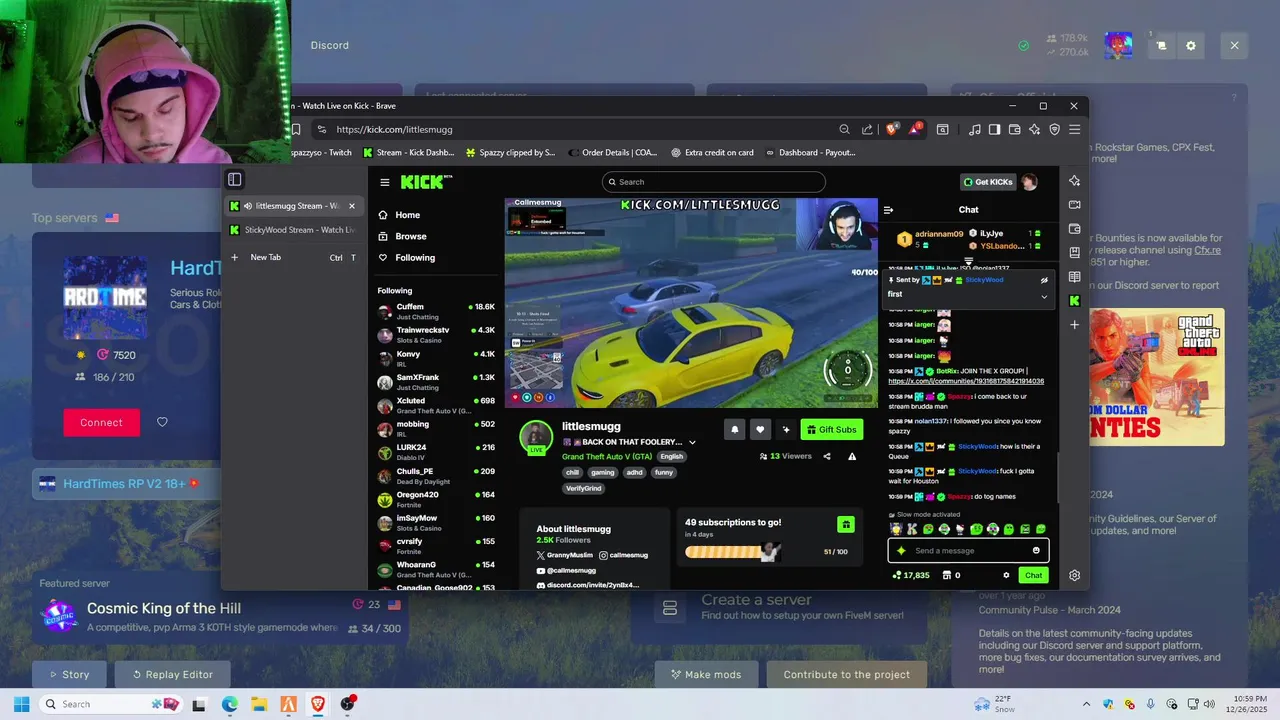This screenshot has height=720, width=1280.
Task: Click the share page icon in address bar
Action: click(867, 129)
